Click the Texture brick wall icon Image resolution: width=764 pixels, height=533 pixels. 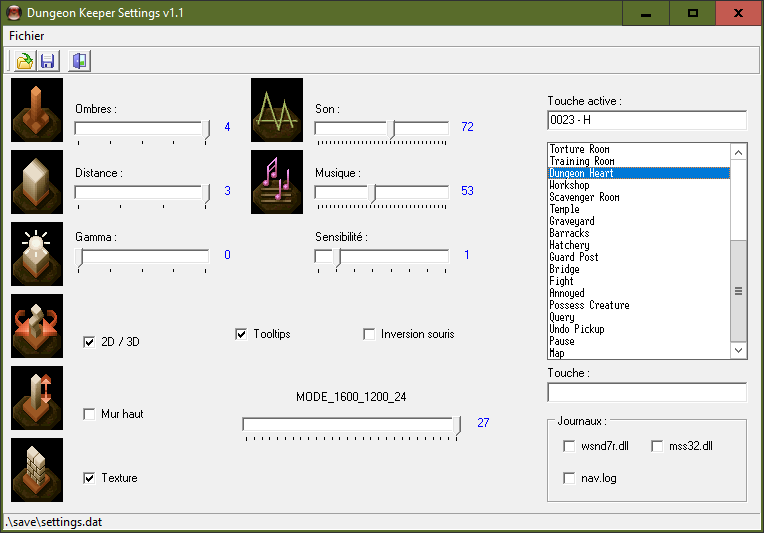tap(37, 470)
